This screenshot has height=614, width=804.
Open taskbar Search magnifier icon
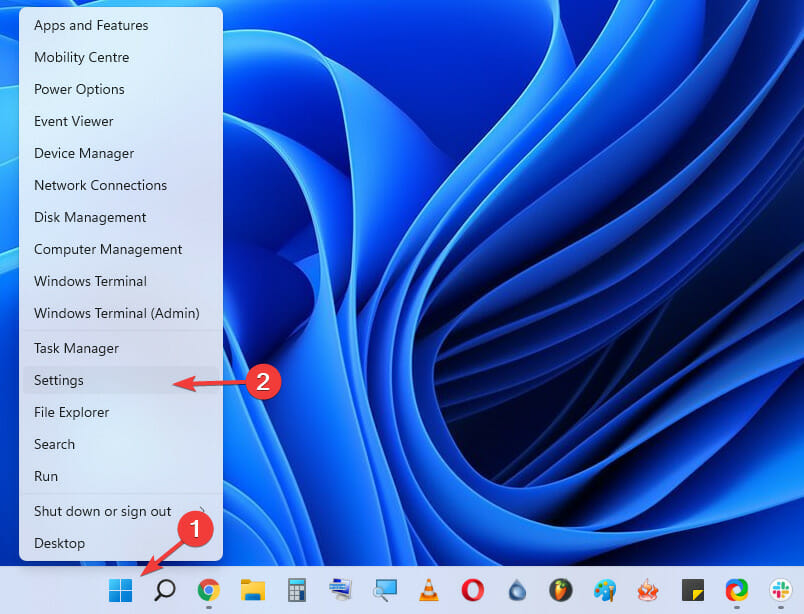(165, 590)
